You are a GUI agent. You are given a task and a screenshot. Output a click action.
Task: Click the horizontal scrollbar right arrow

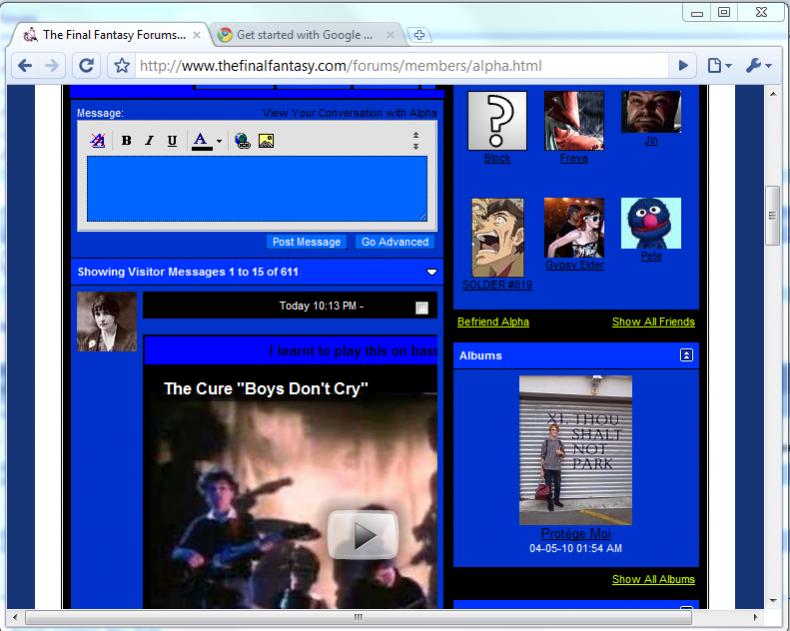click(755, 617)
